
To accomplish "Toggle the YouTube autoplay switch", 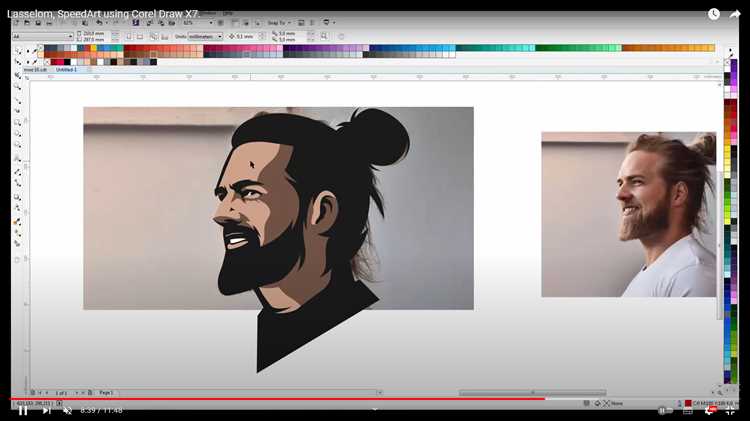I will [x=665, y=410].
